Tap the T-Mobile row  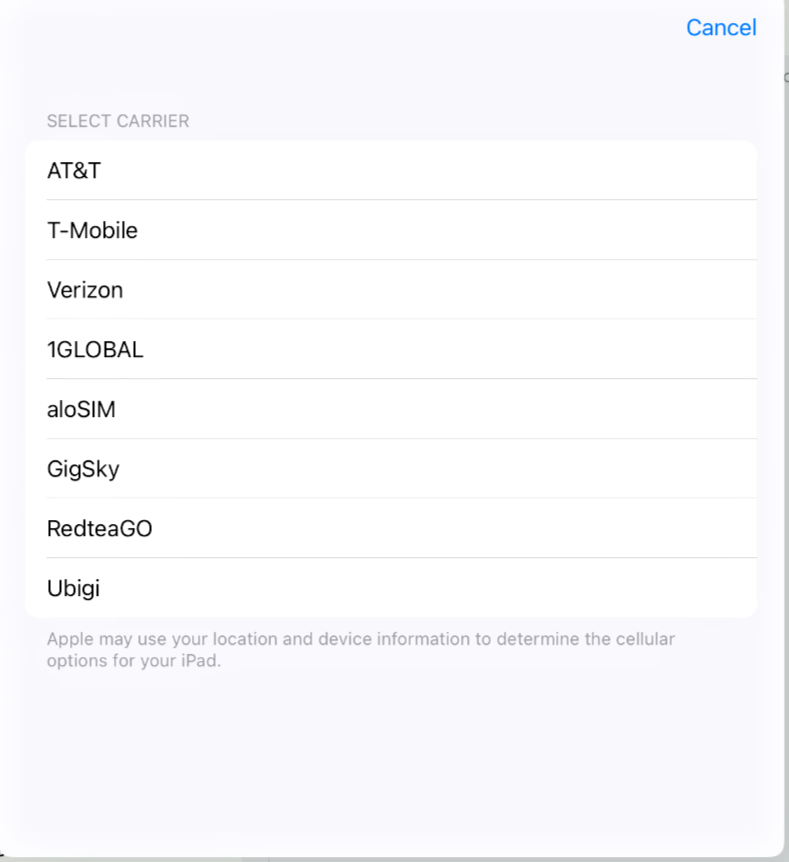click(x=391, y=230)
